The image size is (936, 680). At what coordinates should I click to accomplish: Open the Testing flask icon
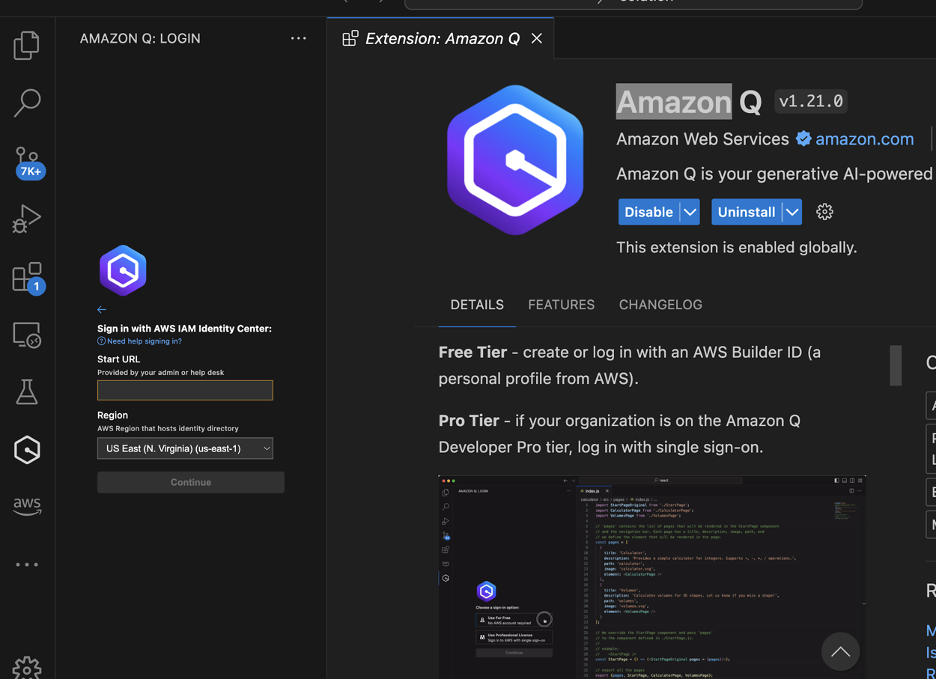click(27, 392)
